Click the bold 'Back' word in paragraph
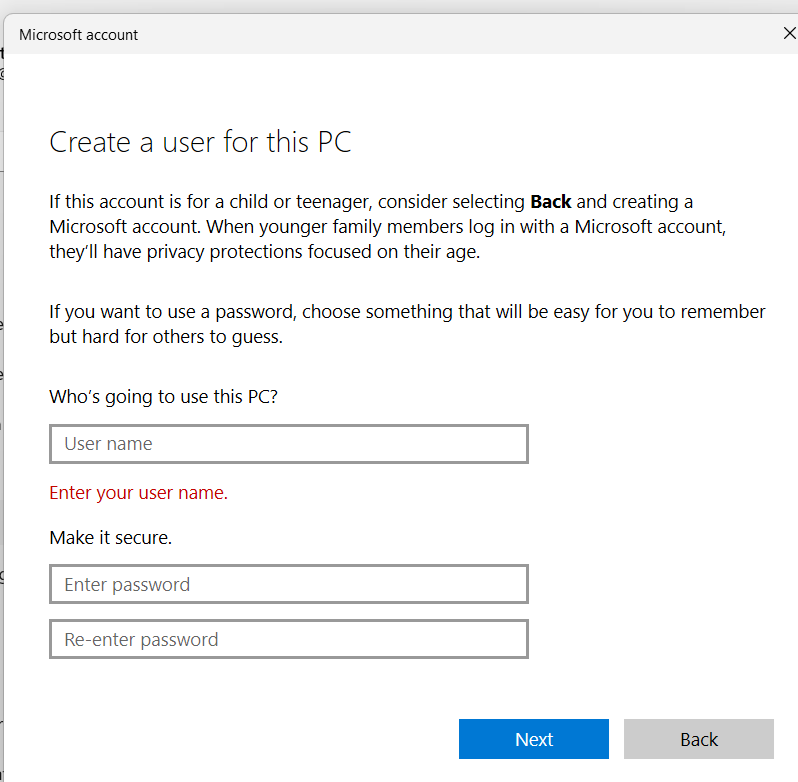Screen dimensions: 798x782 click(x=551, y=201)
